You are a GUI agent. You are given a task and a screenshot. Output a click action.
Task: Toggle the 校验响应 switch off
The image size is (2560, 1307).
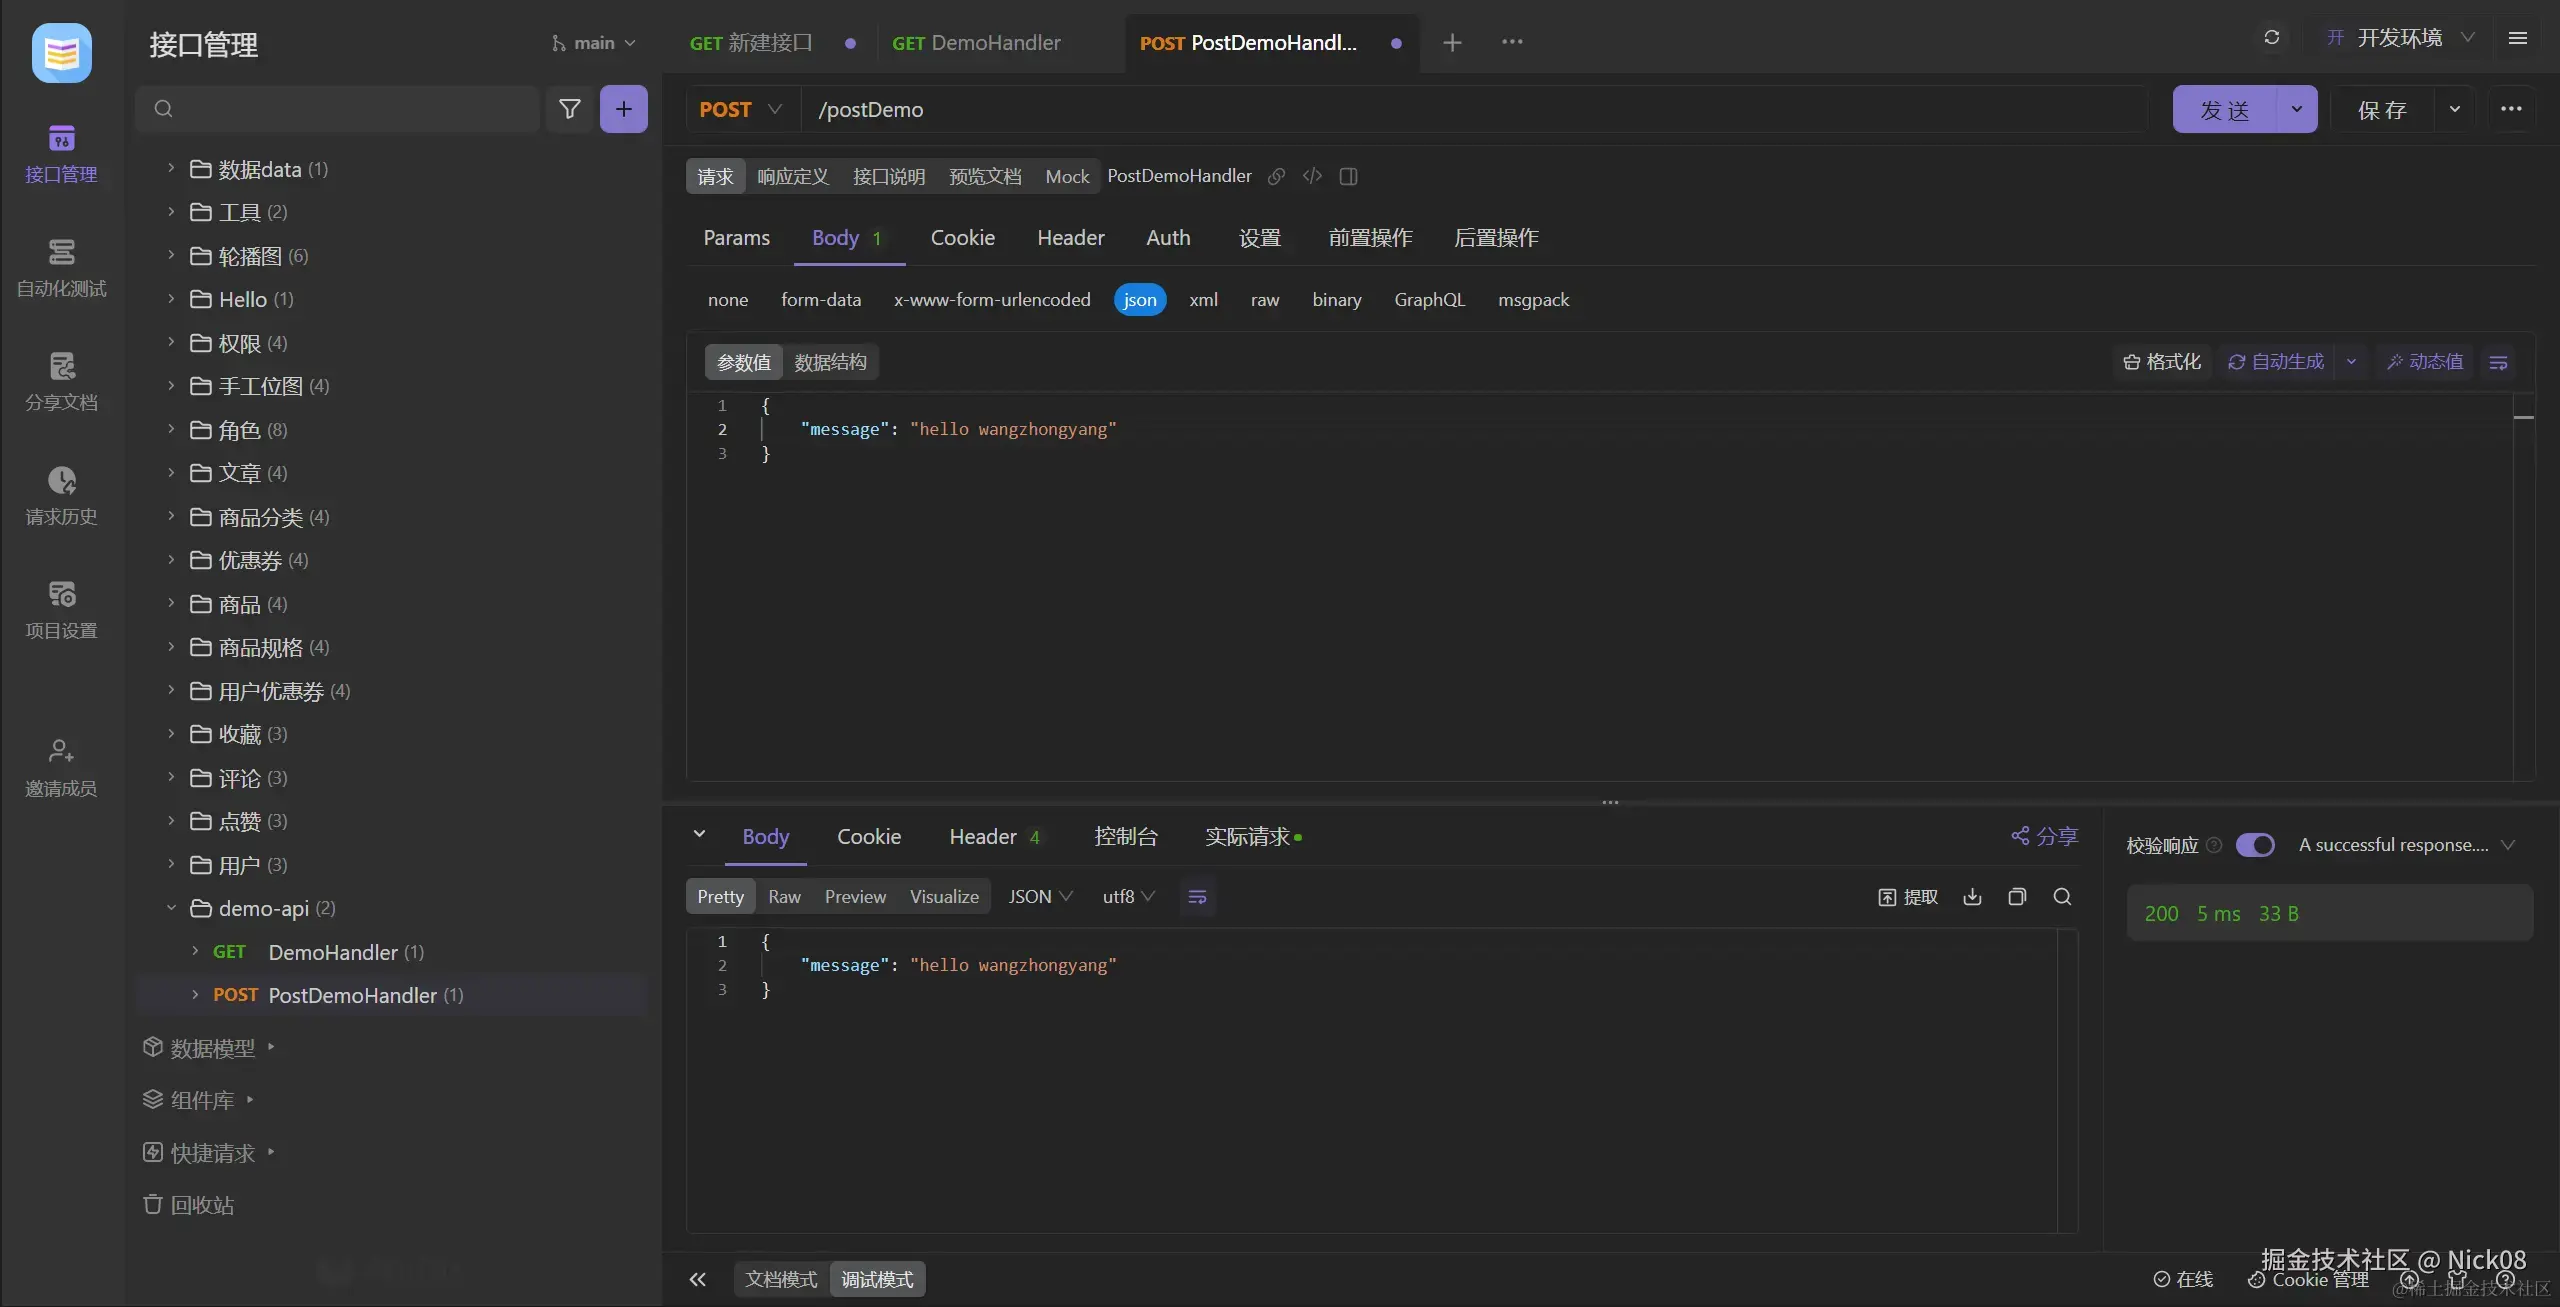click(x=2255, y=845)
